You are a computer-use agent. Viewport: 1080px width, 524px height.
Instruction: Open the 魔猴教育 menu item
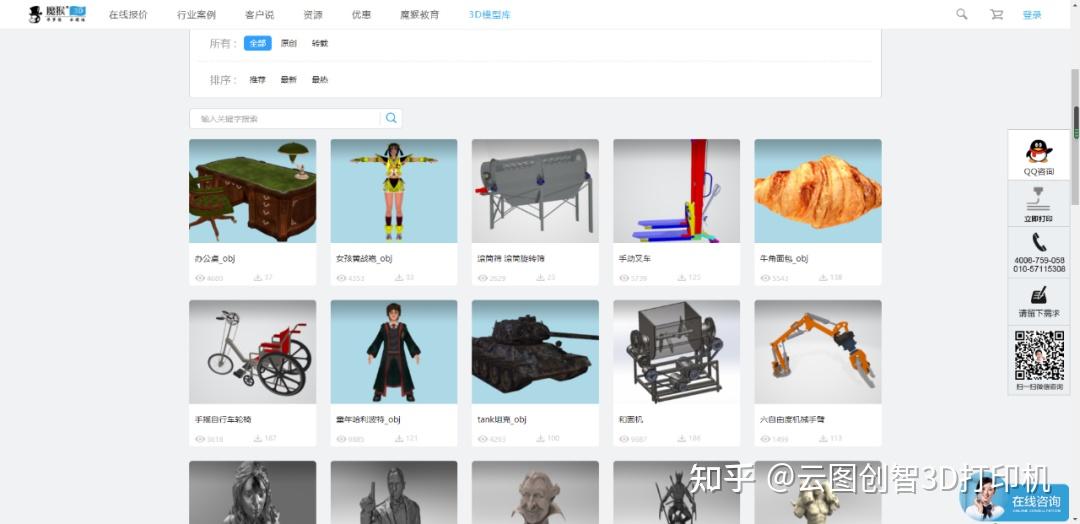tap(419, 14)
